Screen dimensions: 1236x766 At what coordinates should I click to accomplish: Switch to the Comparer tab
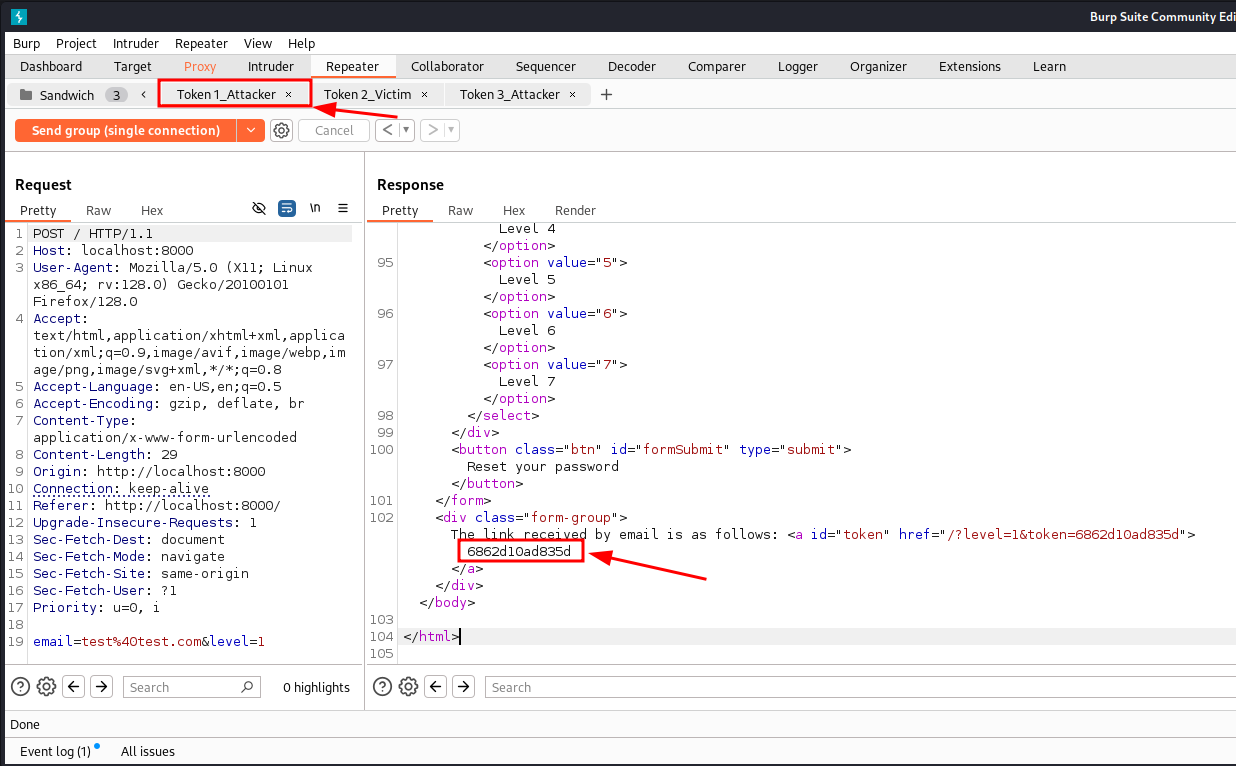point(717,66)
